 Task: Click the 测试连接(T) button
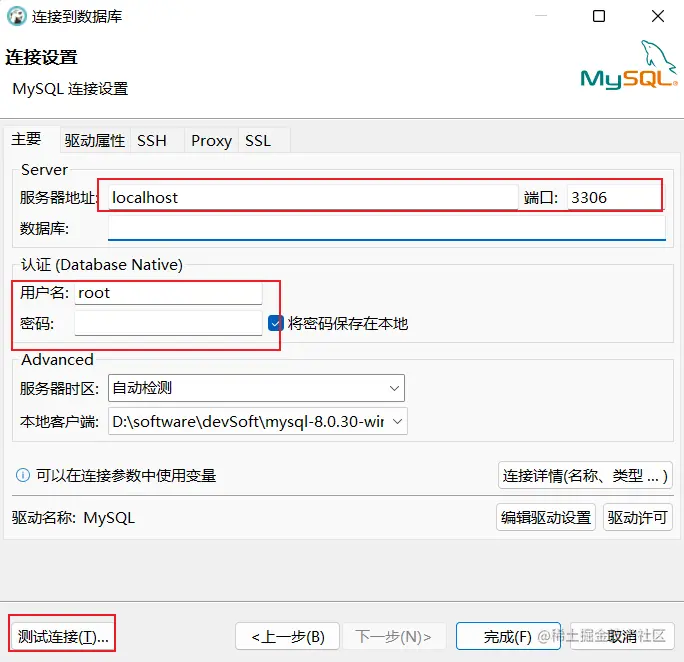tap(62, 637)
